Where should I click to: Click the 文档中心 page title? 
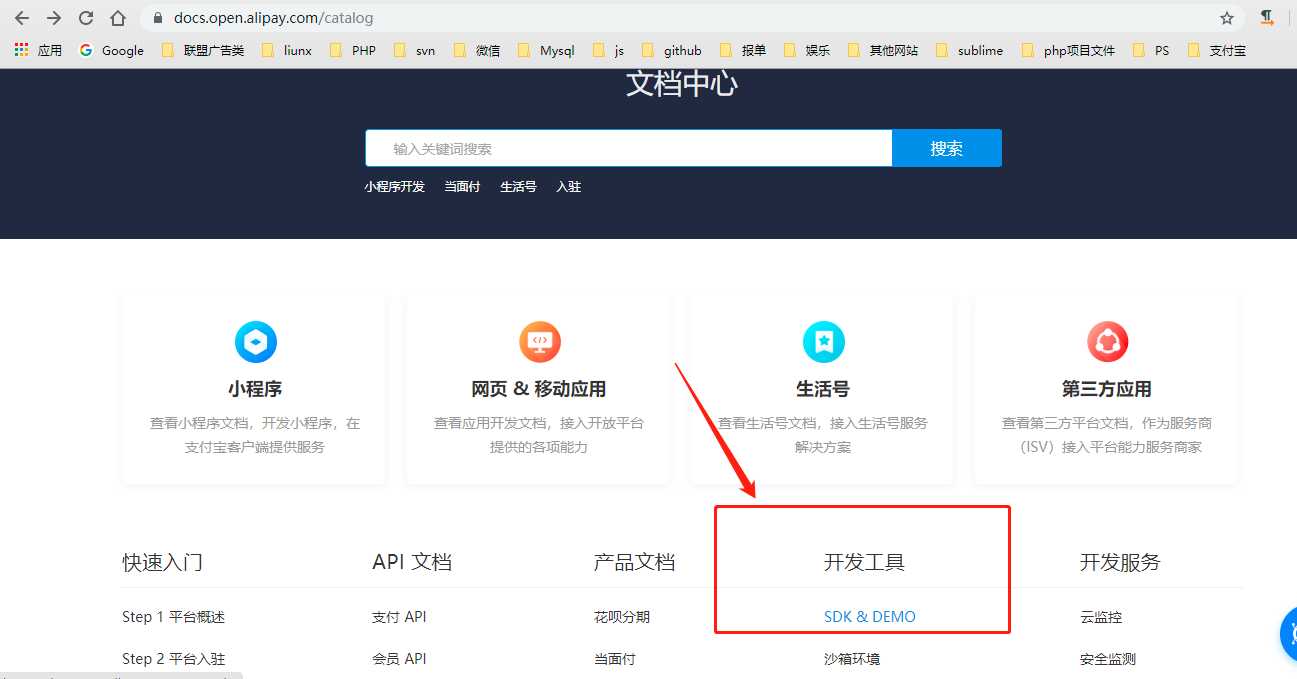click(682, 84)
